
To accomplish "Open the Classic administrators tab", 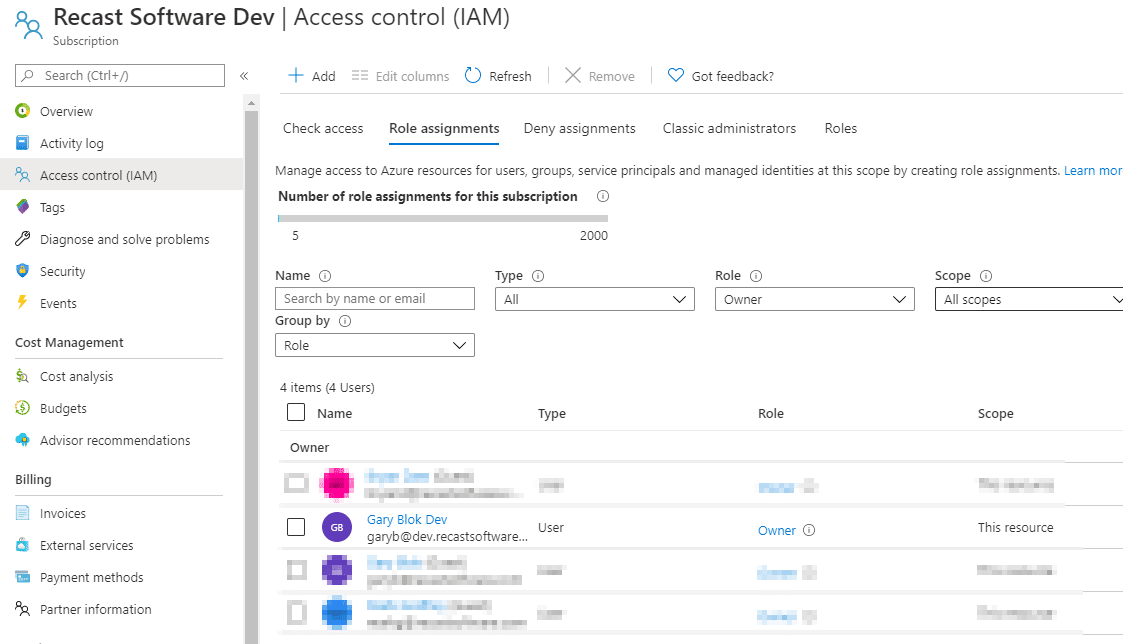I will click(729, 128).
